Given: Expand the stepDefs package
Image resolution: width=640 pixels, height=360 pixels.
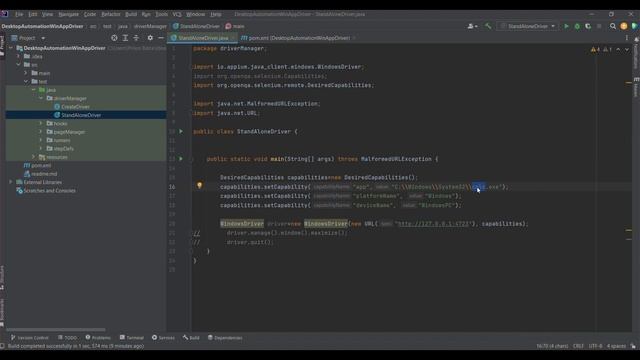Looking at the screenshot, I should point(41,149).
